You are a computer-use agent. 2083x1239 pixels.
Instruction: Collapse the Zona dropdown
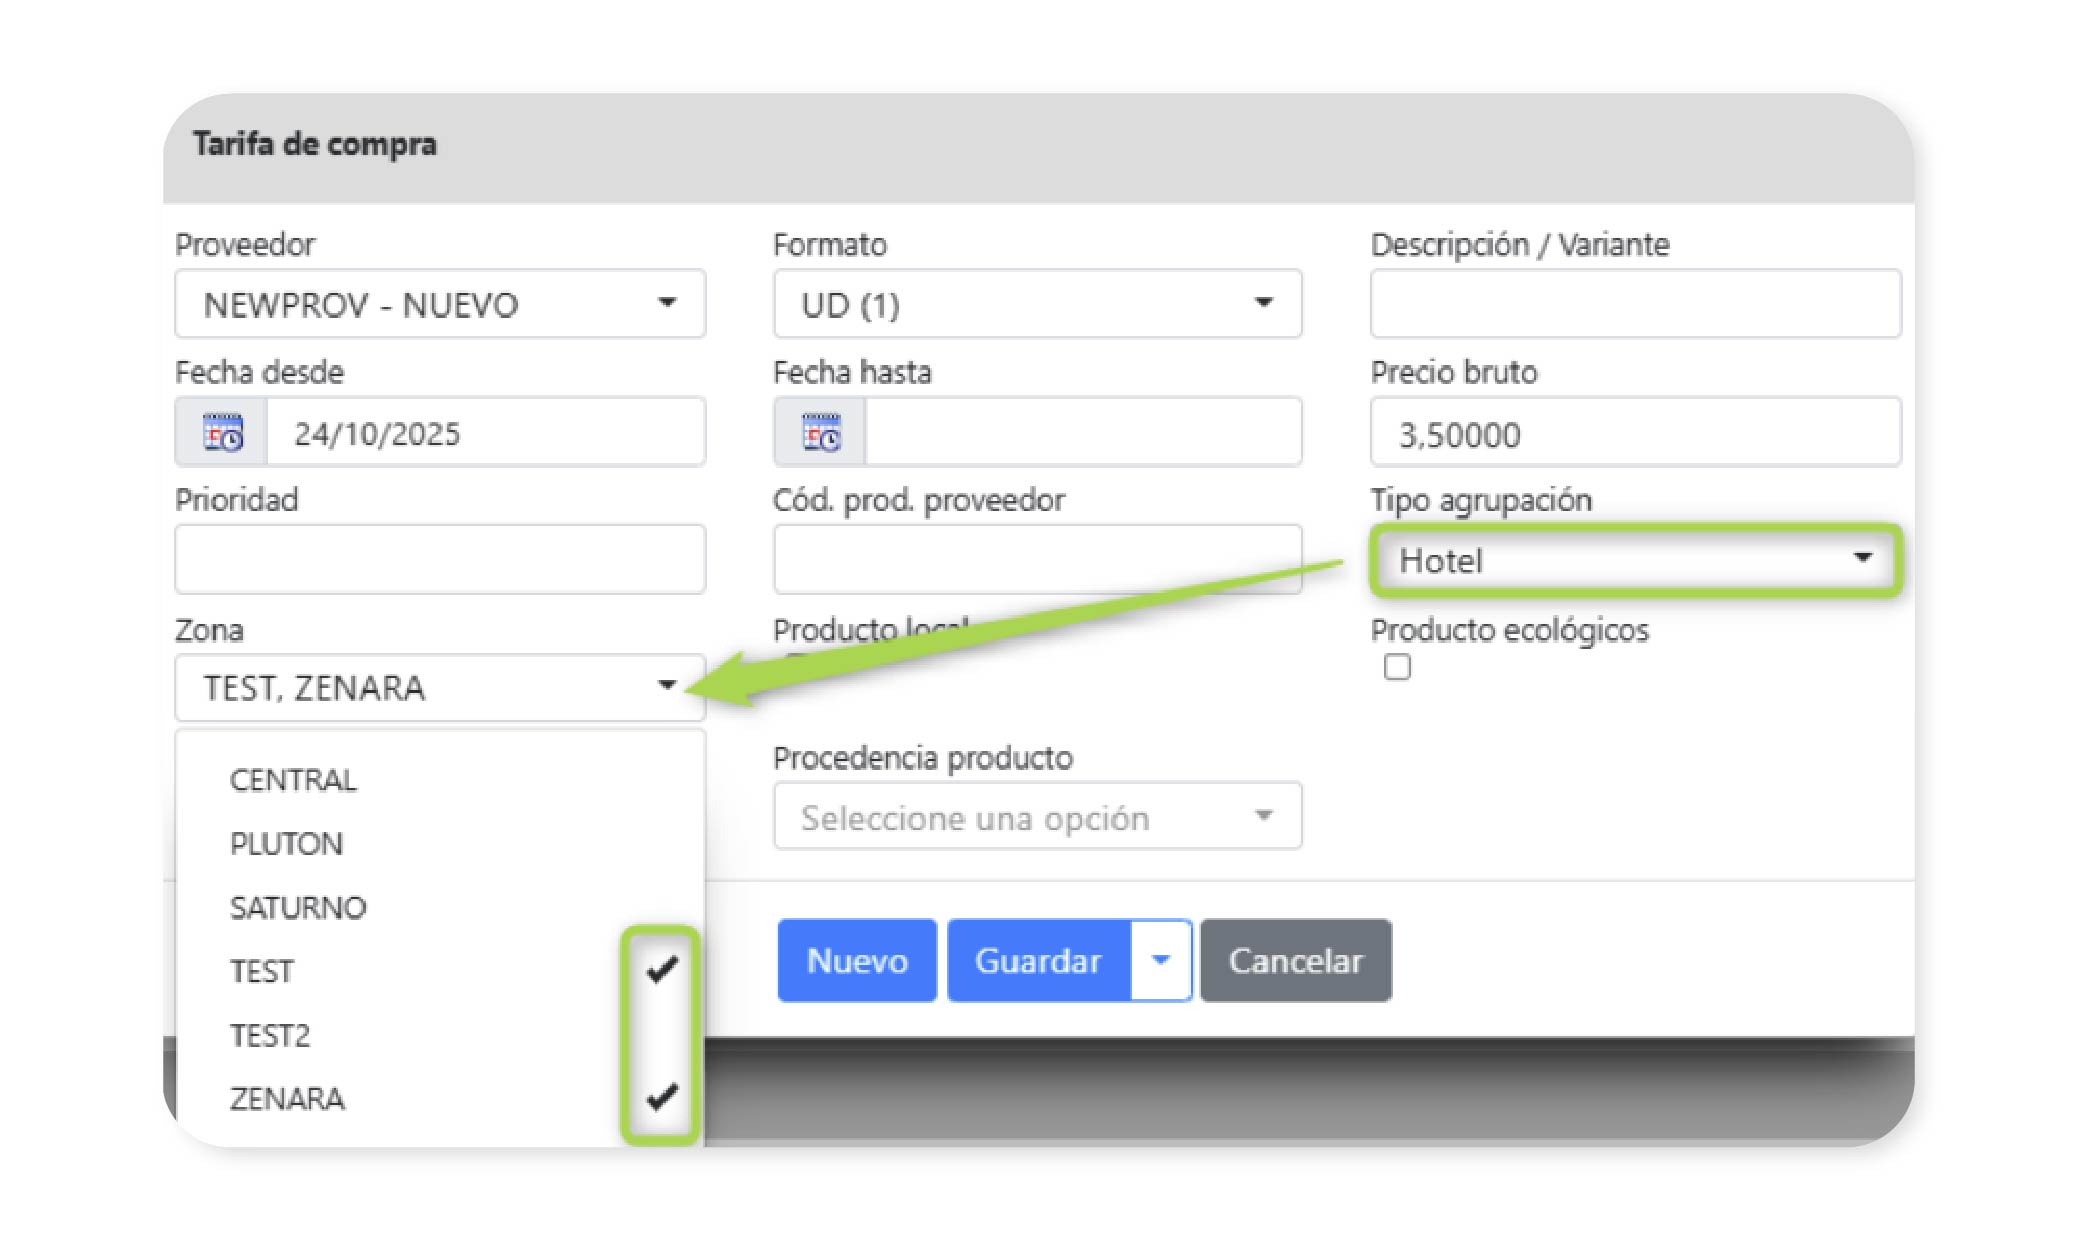click(x=440, y=688)
